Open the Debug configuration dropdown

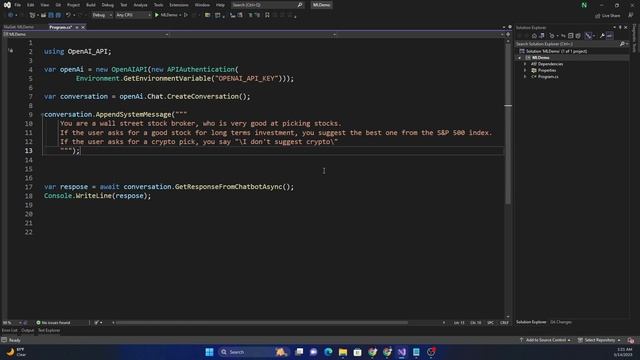click(102, 15)
